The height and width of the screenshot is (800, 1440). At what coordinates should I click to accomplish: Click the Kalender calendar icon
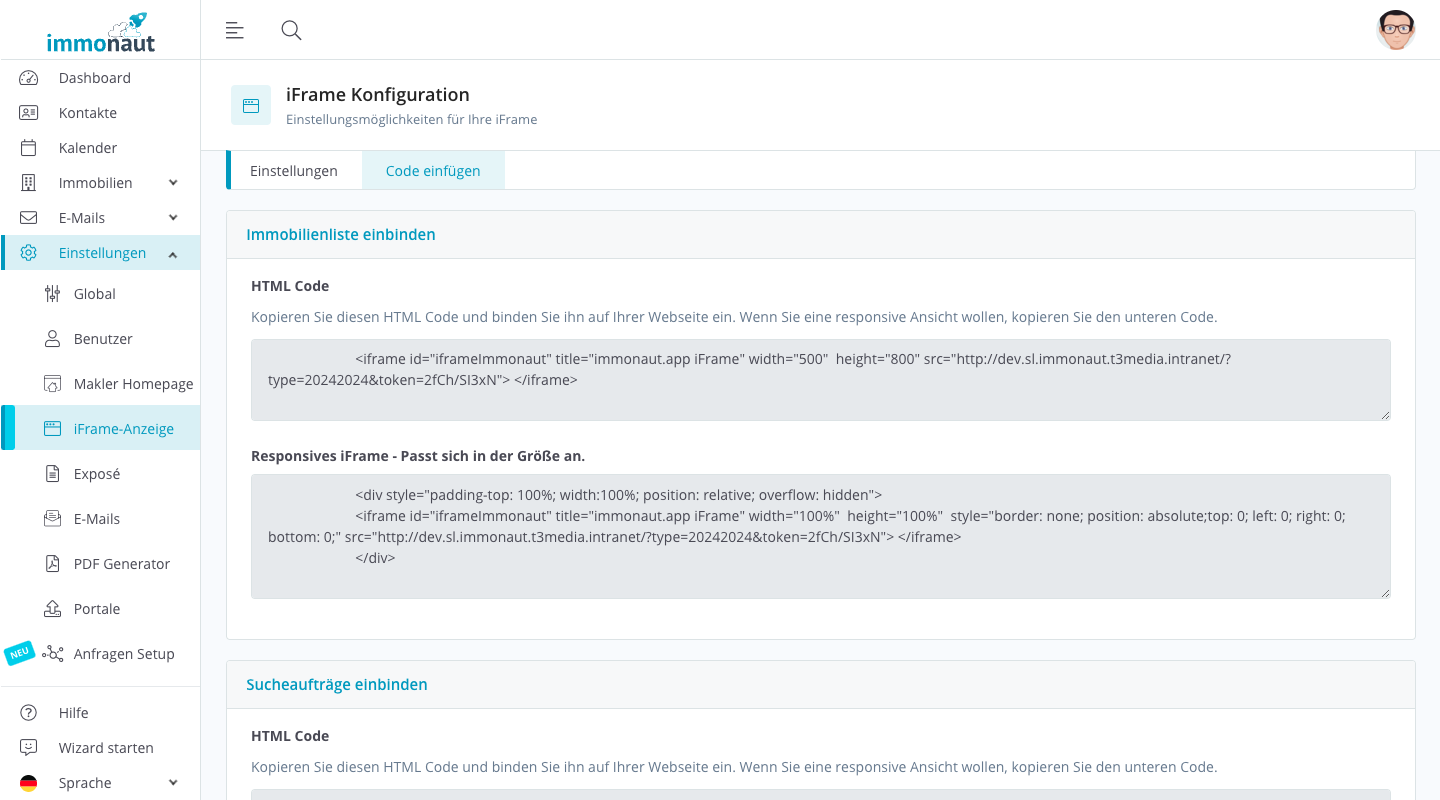tap(28, 148)
